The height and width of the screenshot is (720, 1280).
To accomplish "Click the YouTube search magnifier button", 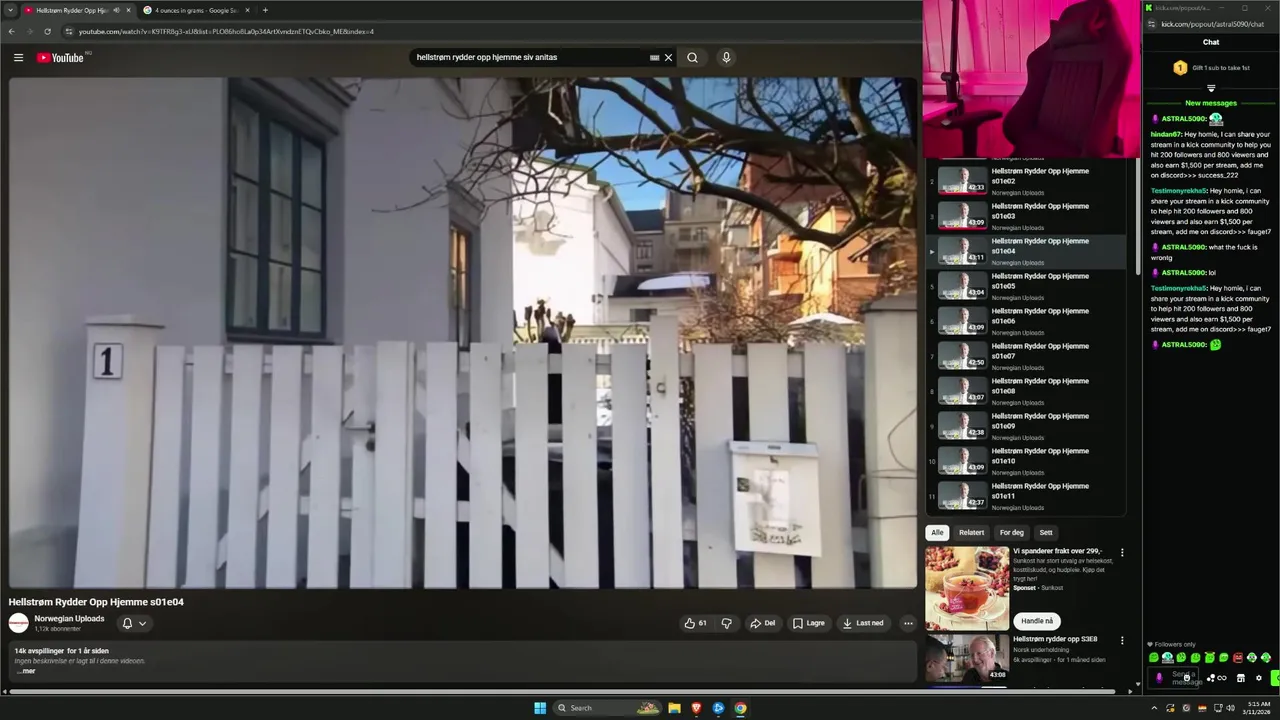I will click(x=692, y=58).
